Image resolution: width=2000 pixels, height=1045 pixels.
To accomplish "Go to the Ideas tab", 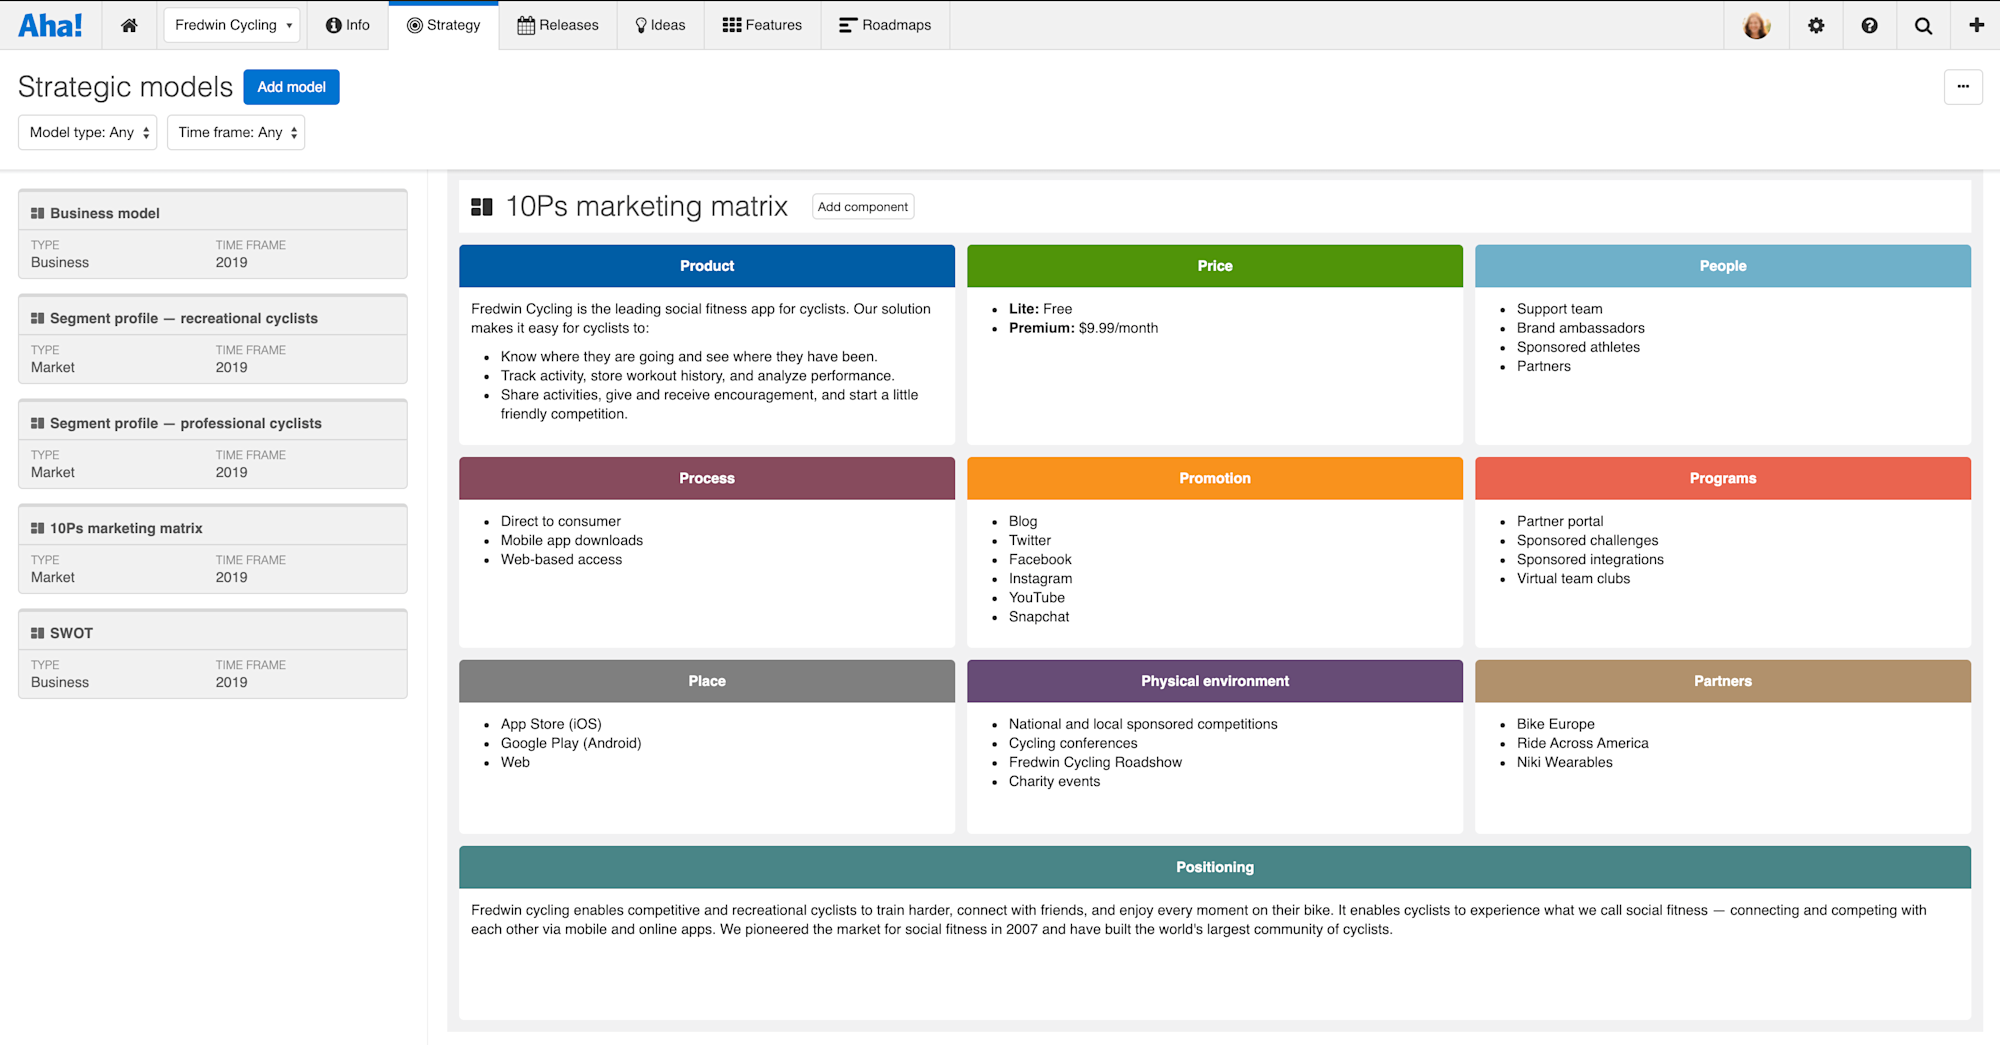I will (660, 25).
